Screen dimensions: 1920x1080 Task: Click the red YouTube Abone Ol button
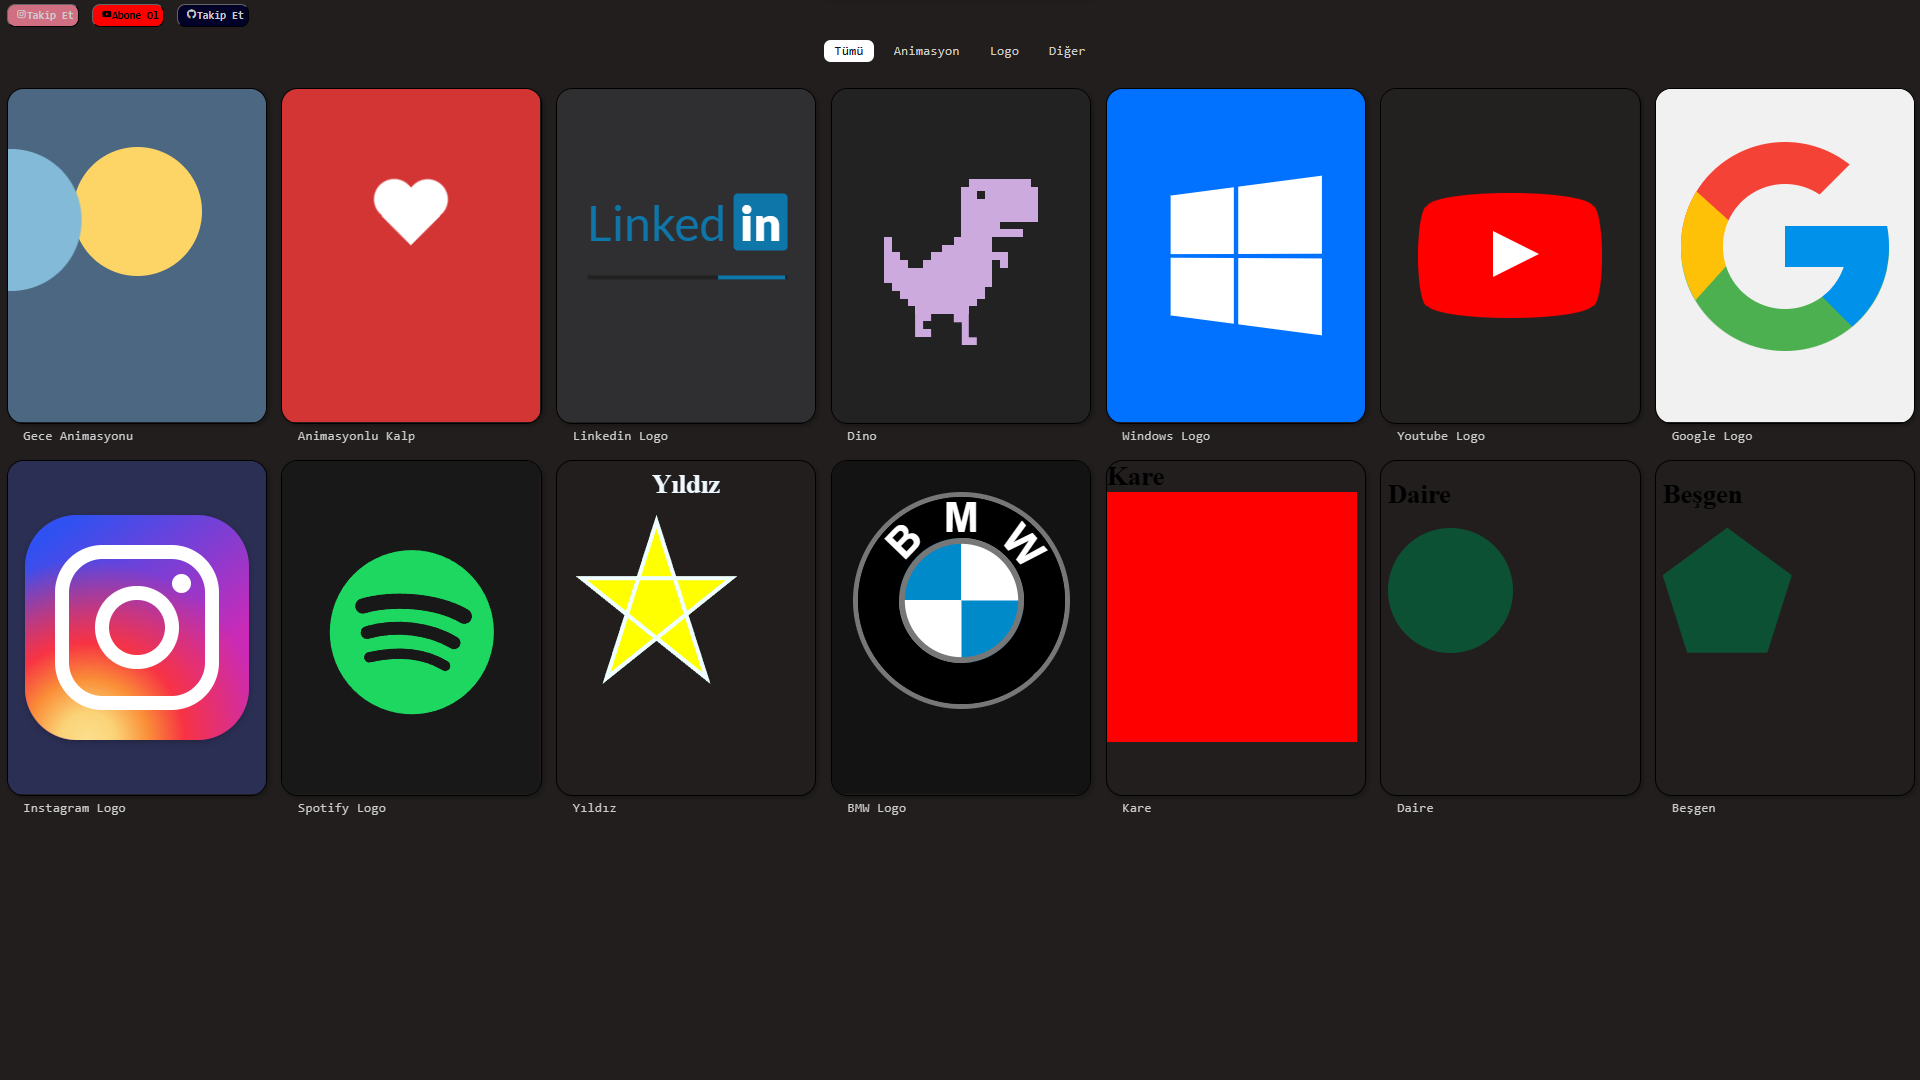(x=127, y=15)
